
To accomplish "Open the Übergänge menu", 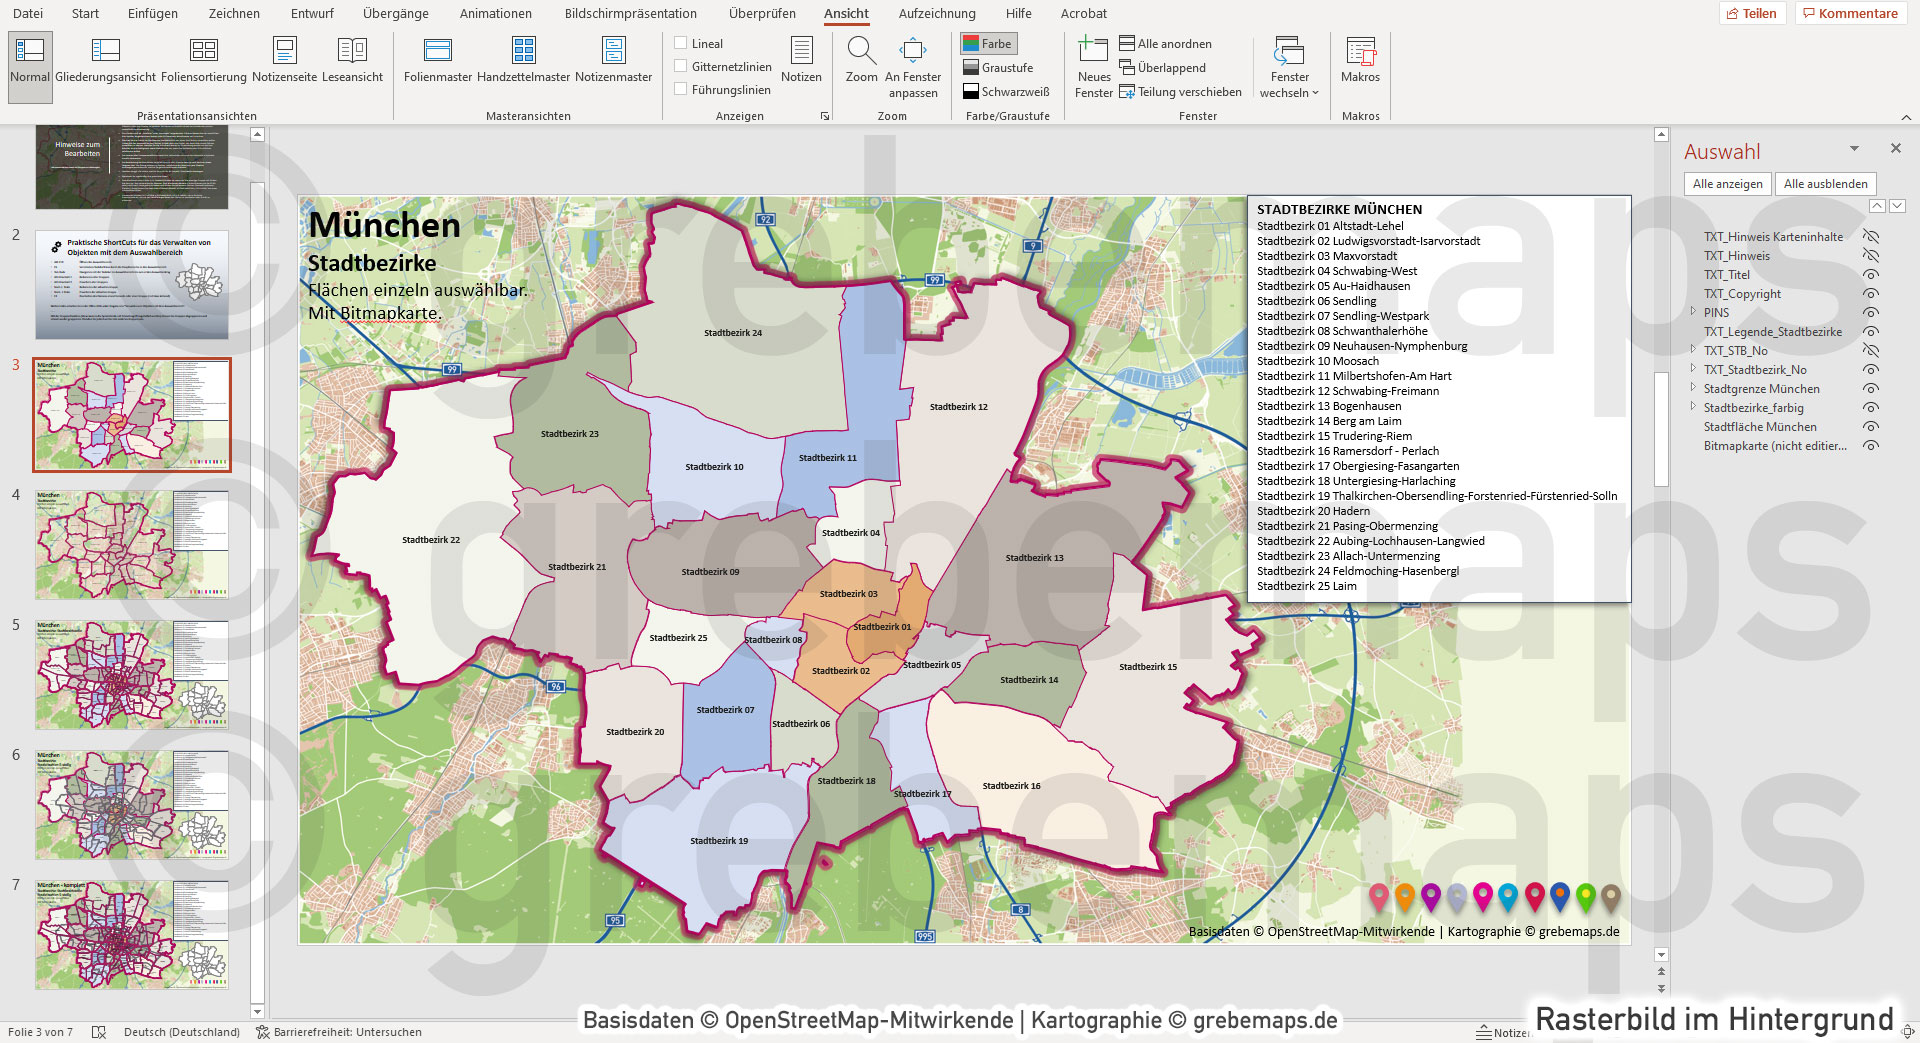I will click(396, 13).
